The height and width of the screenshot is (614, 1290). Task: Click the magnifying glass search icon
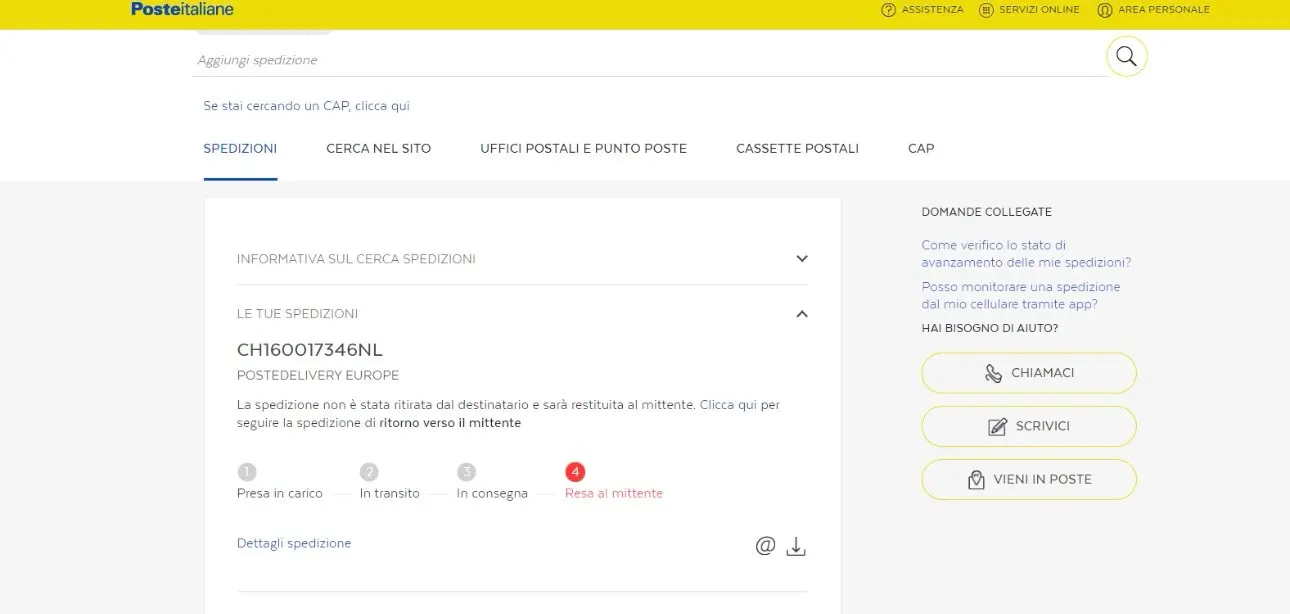1126,56
